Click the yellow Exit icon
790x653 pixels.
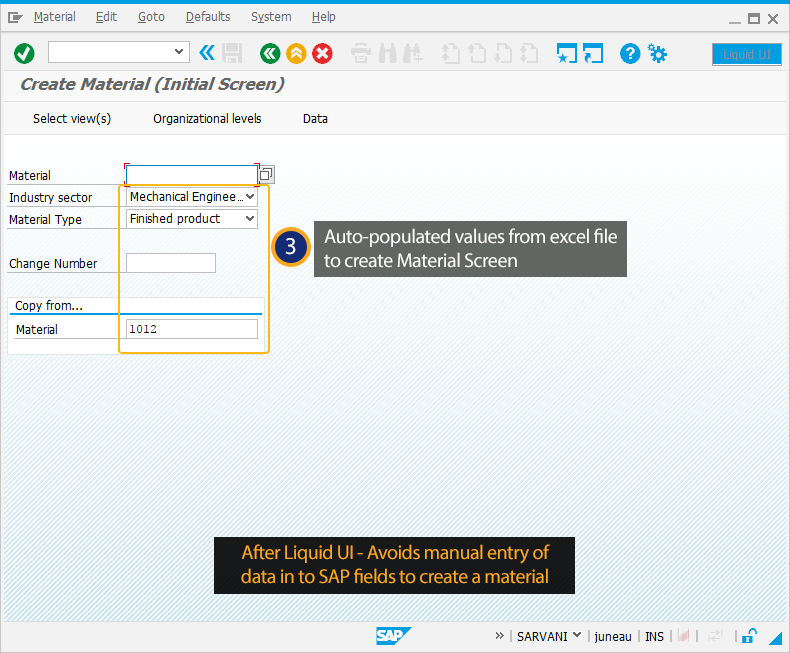pos(296,53)
